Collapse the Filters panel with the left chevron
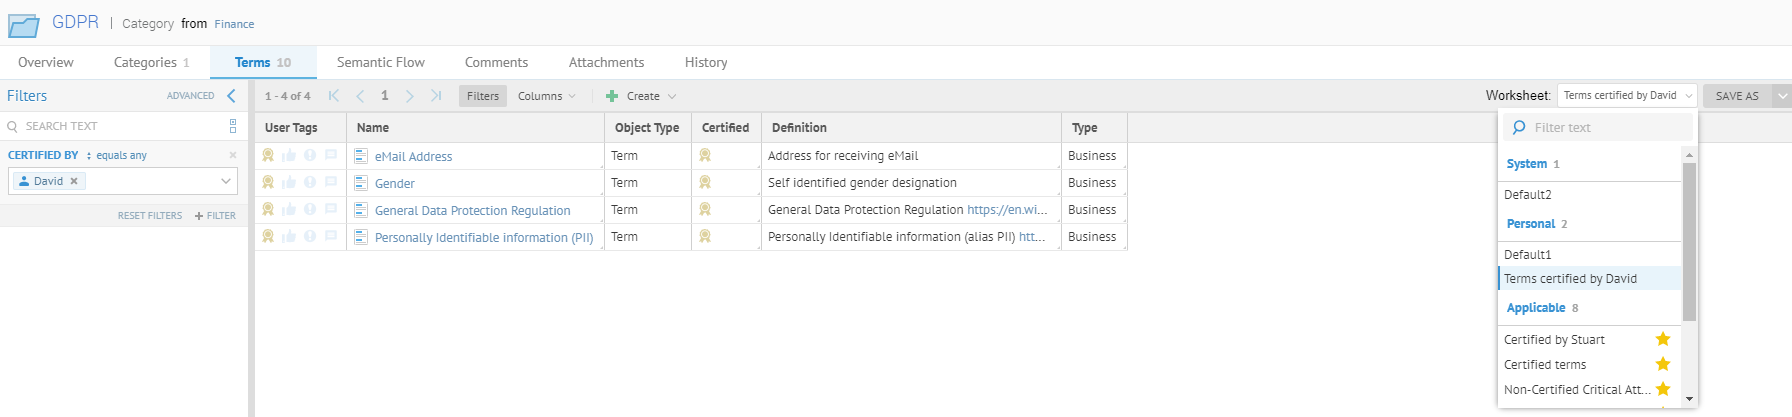Viewport: 1792px width, 417px height. (231, 96)
